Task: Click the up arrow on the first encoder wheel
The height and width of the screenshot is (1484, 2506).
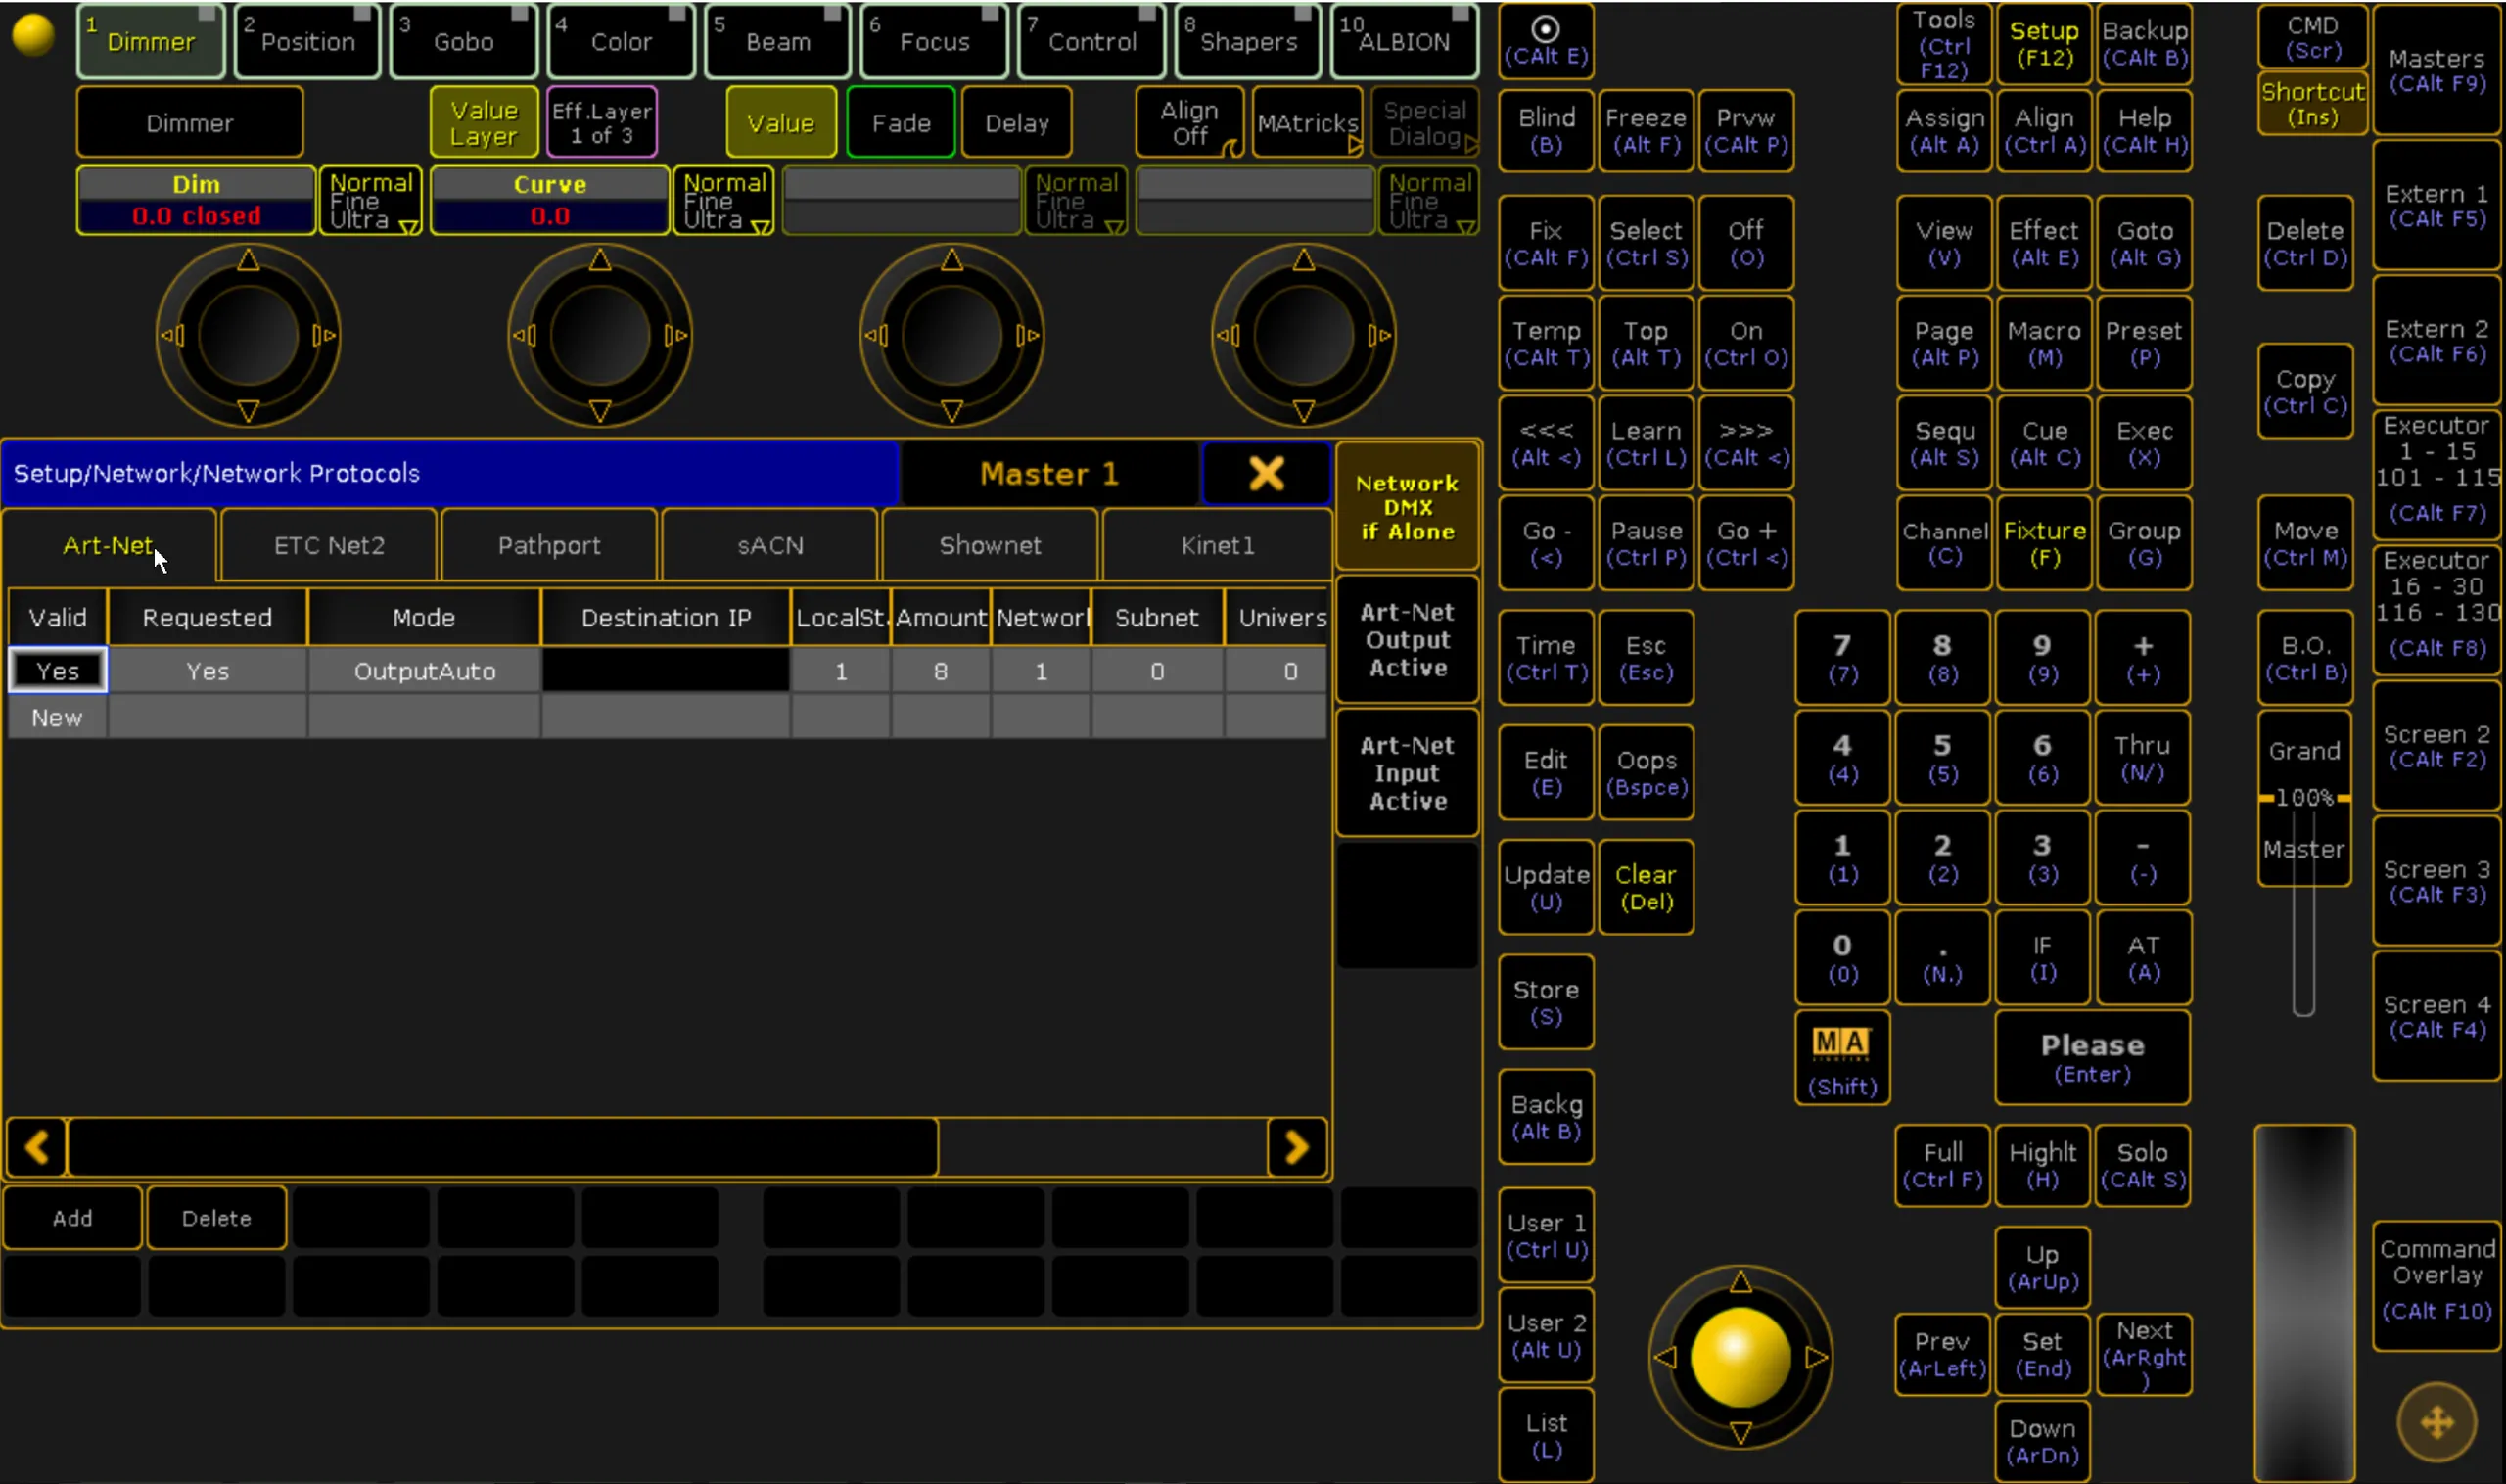Action: 248,261
